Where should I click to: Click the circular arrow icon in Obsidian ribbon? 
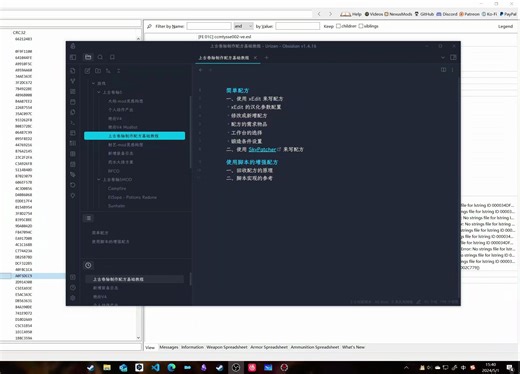pos(73,185)
